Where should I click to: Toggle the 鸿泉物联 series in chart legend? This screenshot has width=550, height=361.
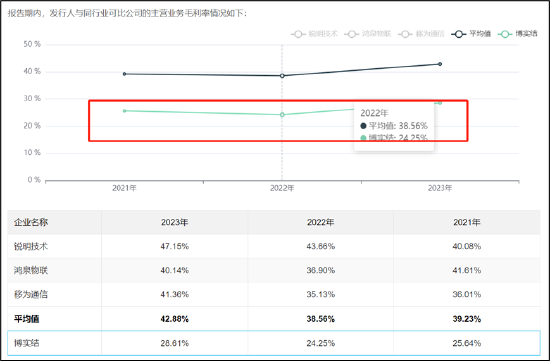tap(368, 34)
